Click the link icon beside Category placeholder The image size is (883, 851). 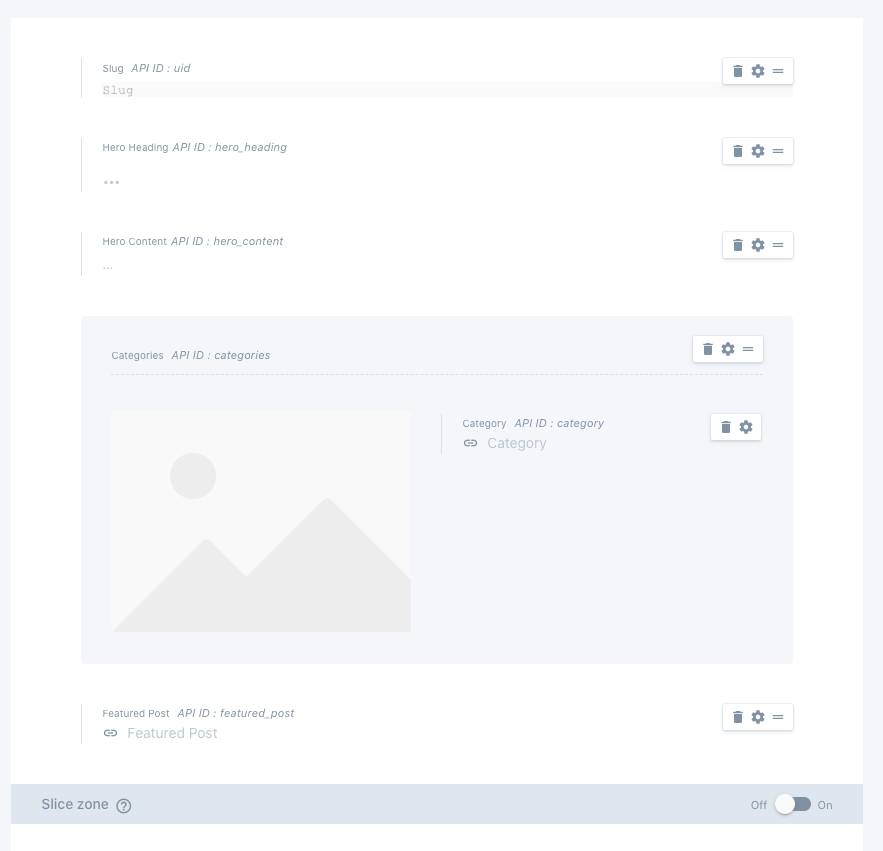tap(470, 443)
